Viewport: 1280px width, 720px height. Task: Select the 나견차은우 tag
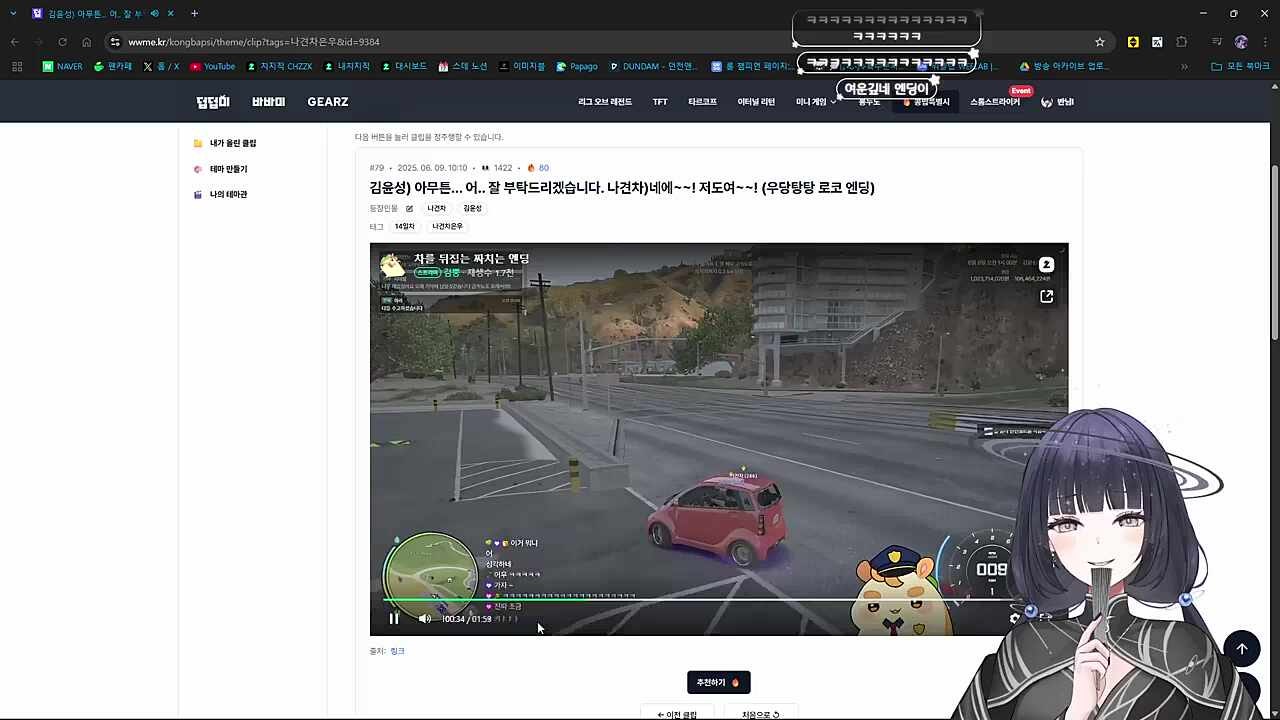tap(447, 226)
